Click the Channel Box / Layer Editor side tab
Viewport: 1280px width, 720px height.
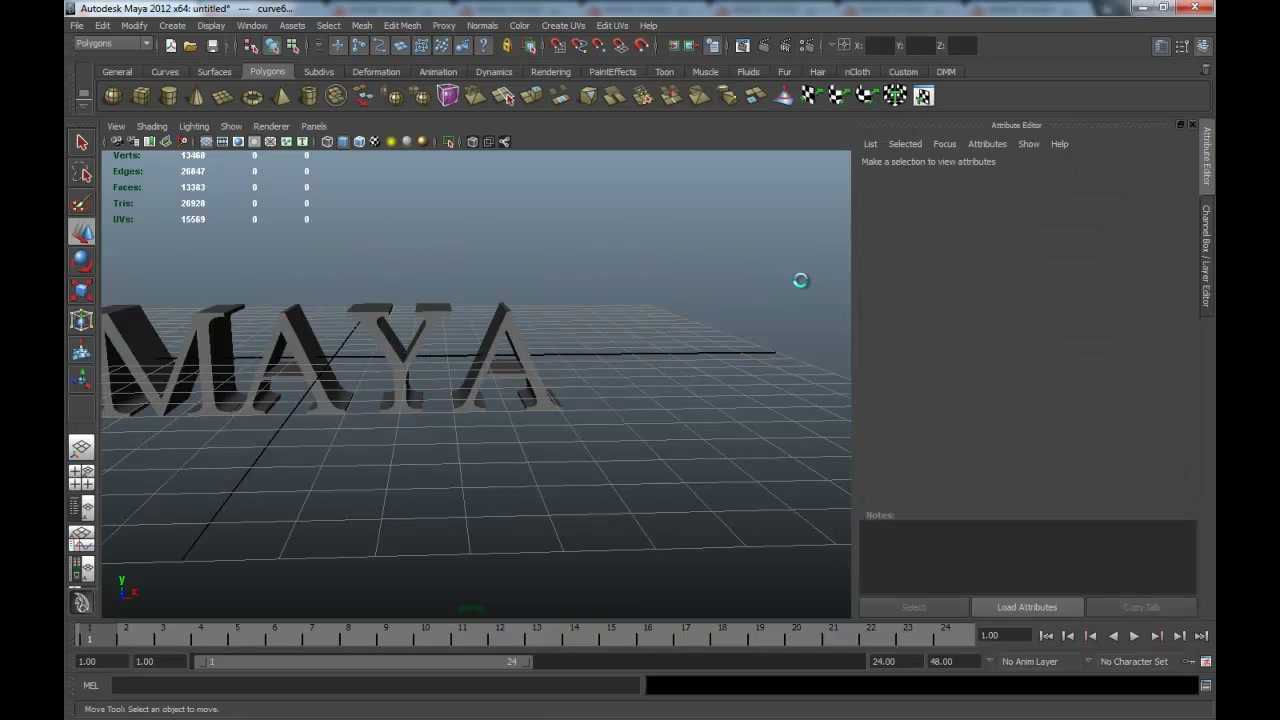(1206, 256)
